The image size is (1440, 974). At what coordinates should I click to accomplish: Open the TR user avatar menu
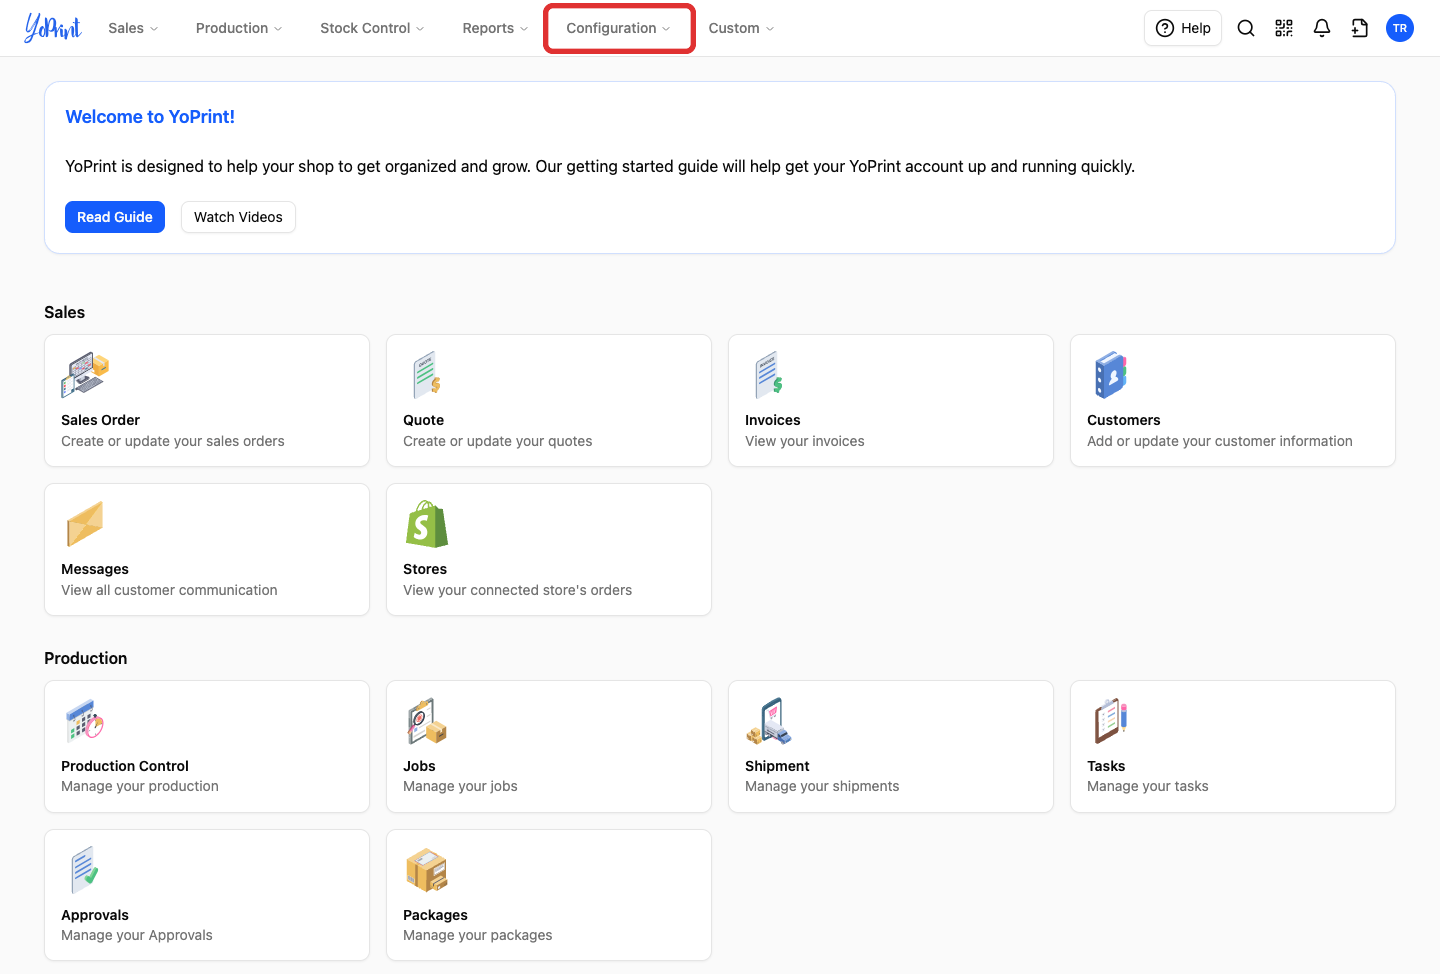click(x=1400, y=28)
